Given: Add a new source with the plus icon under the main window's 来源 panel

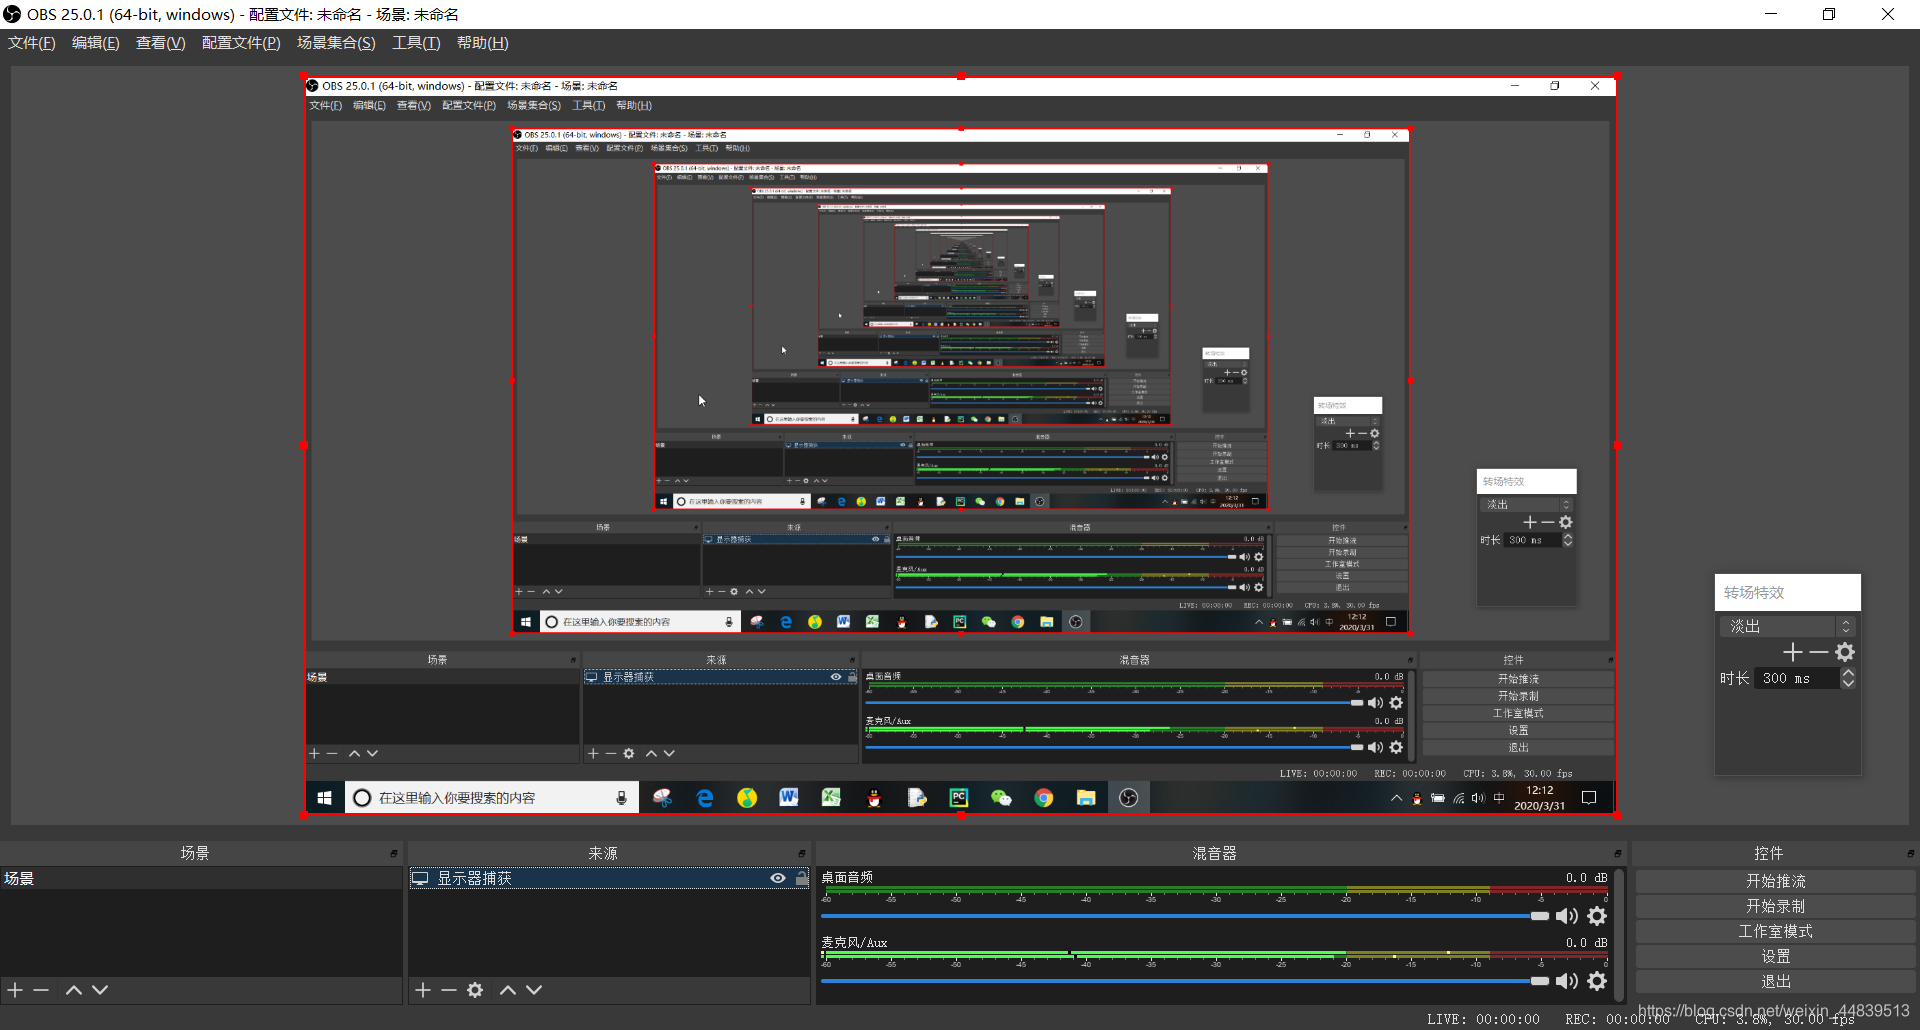Looking at the screenshot, I should click(423, 990).
